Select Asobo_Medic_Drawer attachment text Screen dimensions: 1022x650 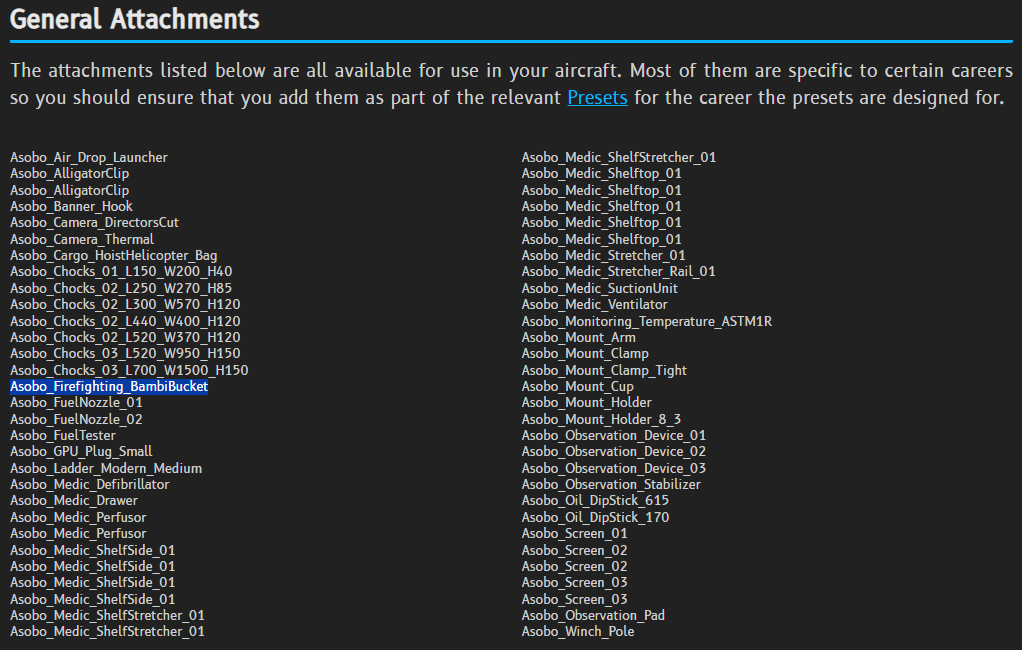[x=74, y=501]
